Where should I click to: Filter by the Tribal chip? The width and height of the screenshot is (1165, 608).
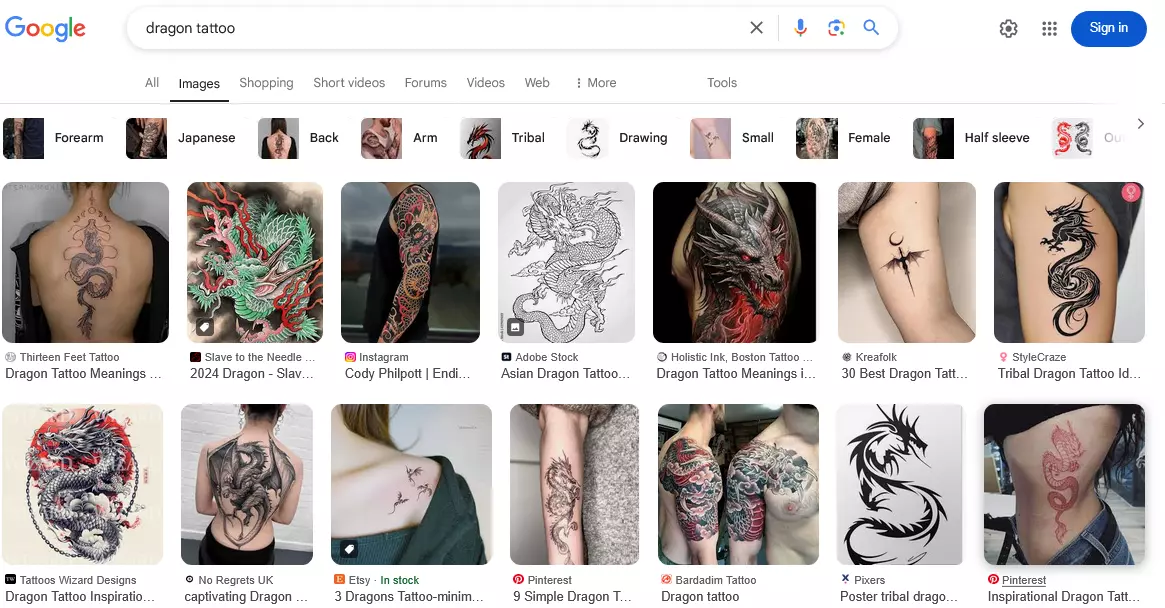point(503,138)
